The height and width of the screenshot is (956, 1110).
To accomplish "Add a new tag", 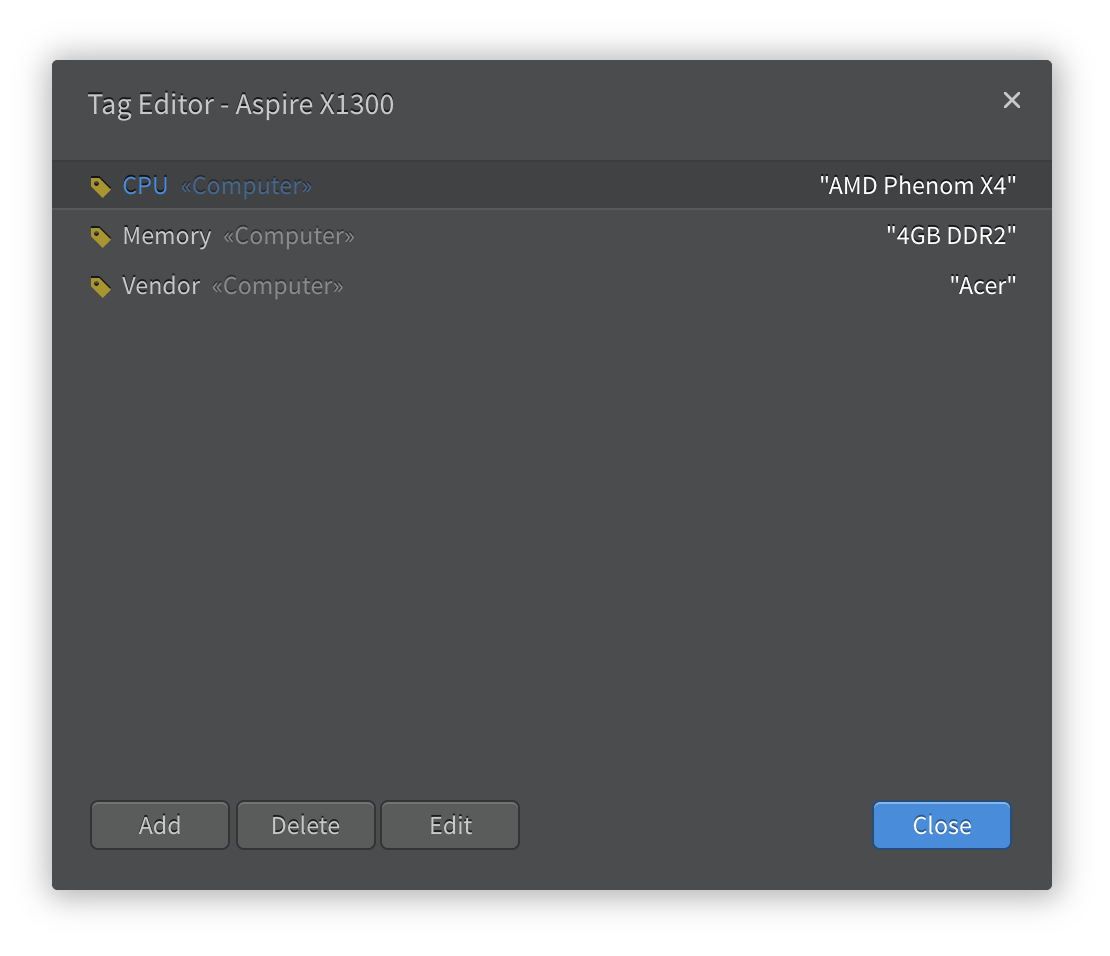I will 160,825.
